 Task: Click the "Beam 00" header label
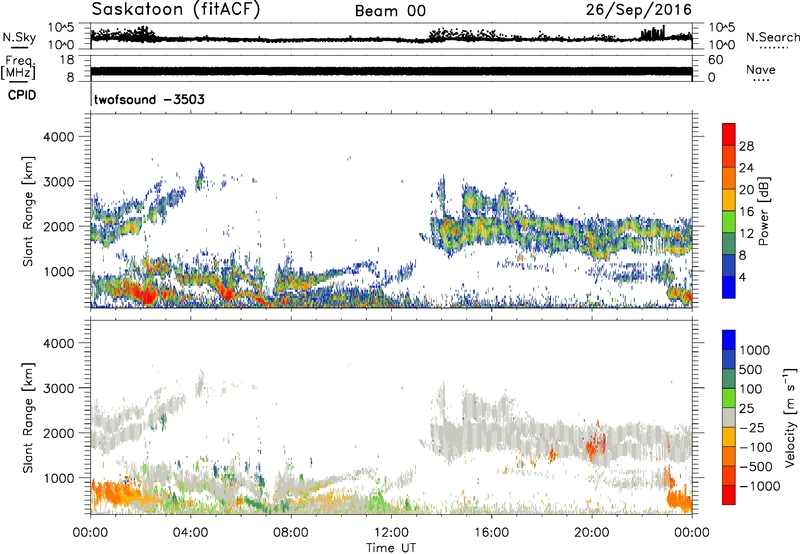point(390,11)
